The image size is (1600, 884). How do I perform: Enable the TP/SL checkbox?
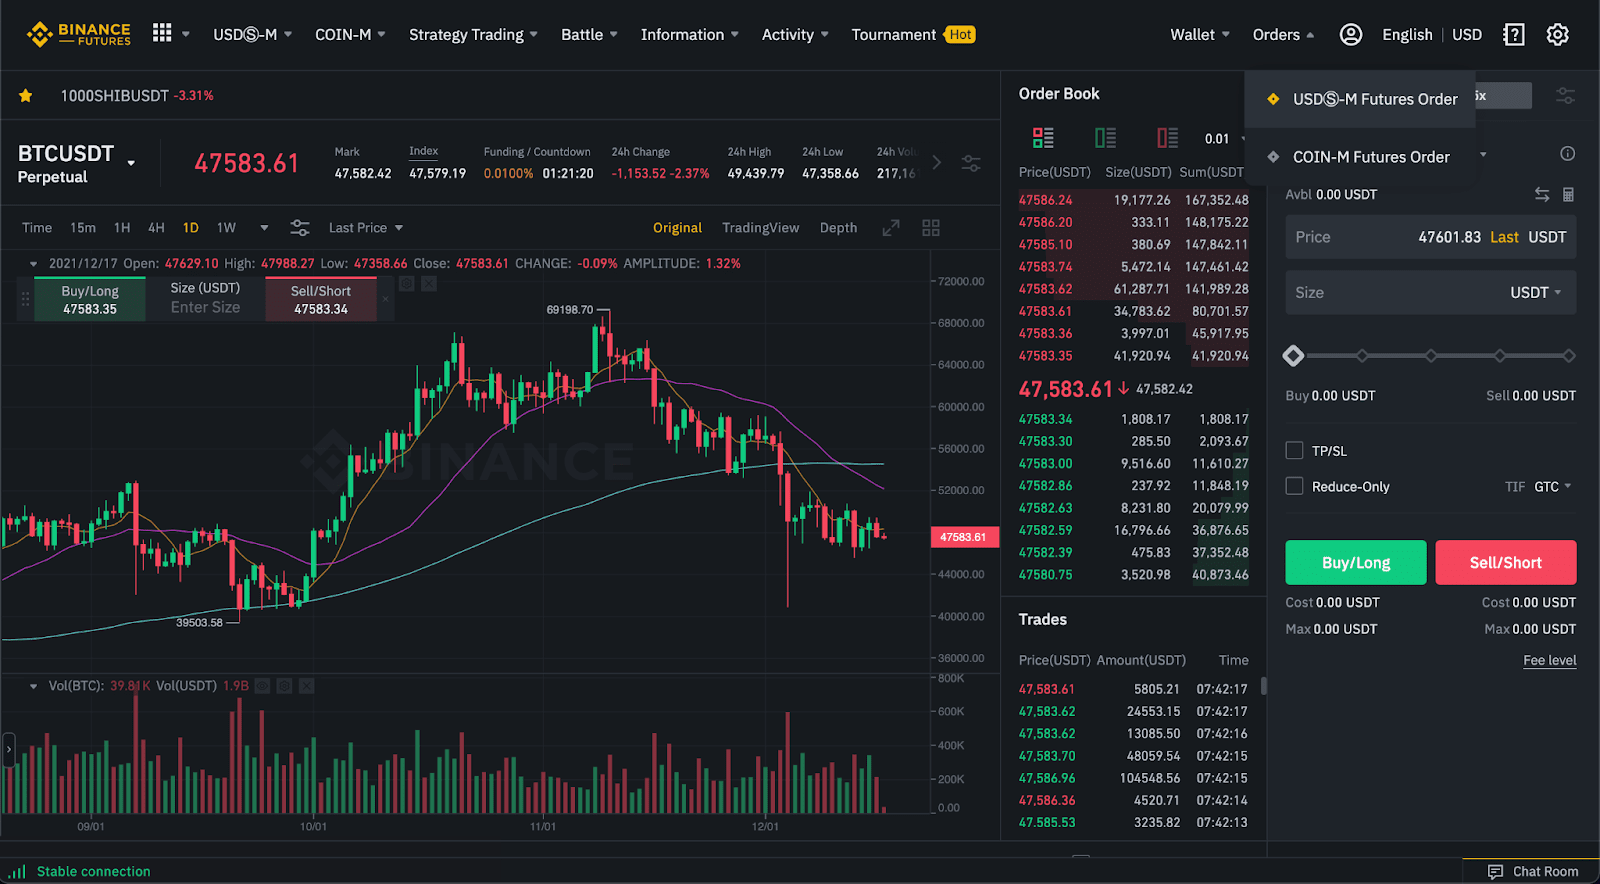click(x=1294, y=451)
